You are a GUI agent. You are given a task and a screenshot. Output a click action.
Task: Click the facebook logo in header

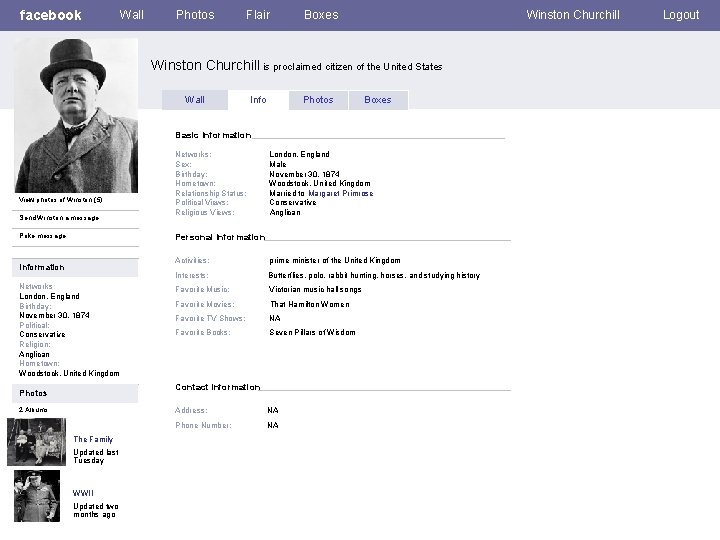point(50,15)
